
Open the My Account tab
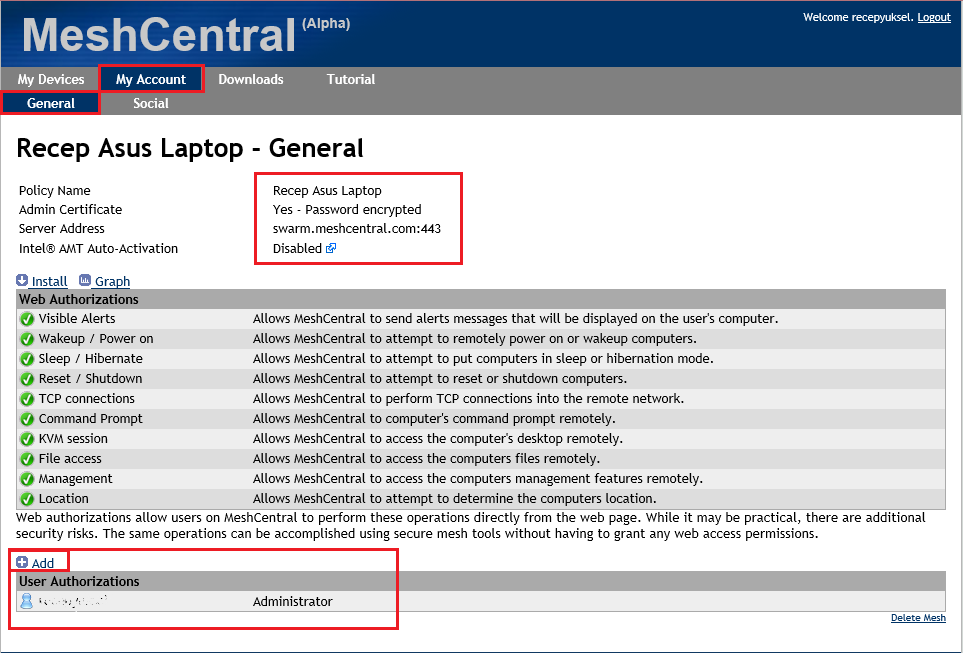click(x=151, y=79)
